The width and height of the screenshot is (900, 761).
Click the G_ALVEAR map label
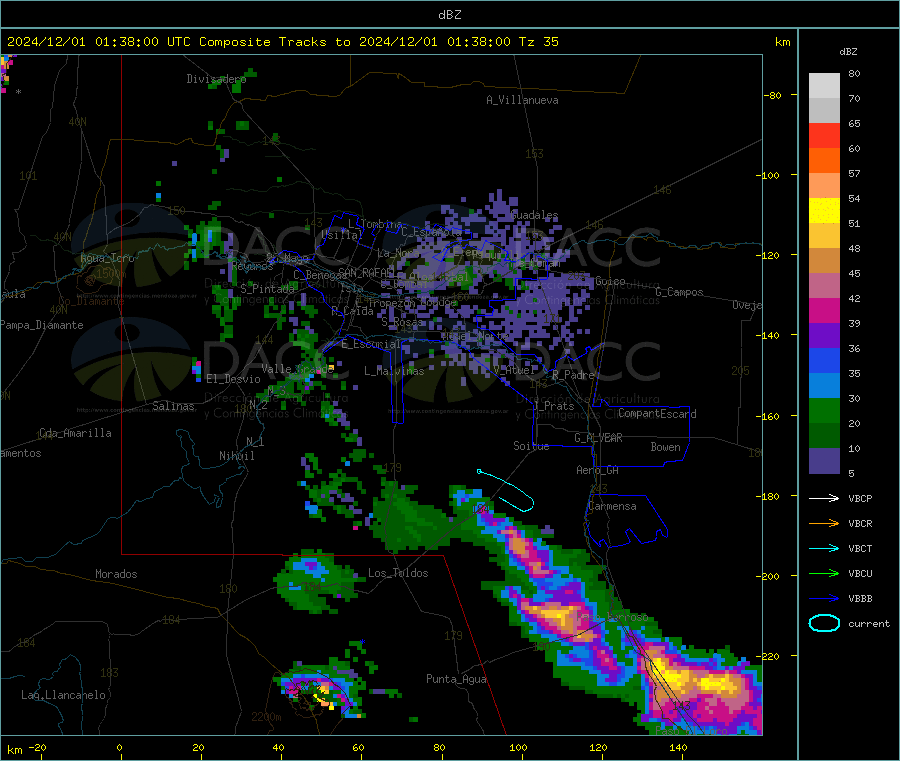(x=598, y=438)
